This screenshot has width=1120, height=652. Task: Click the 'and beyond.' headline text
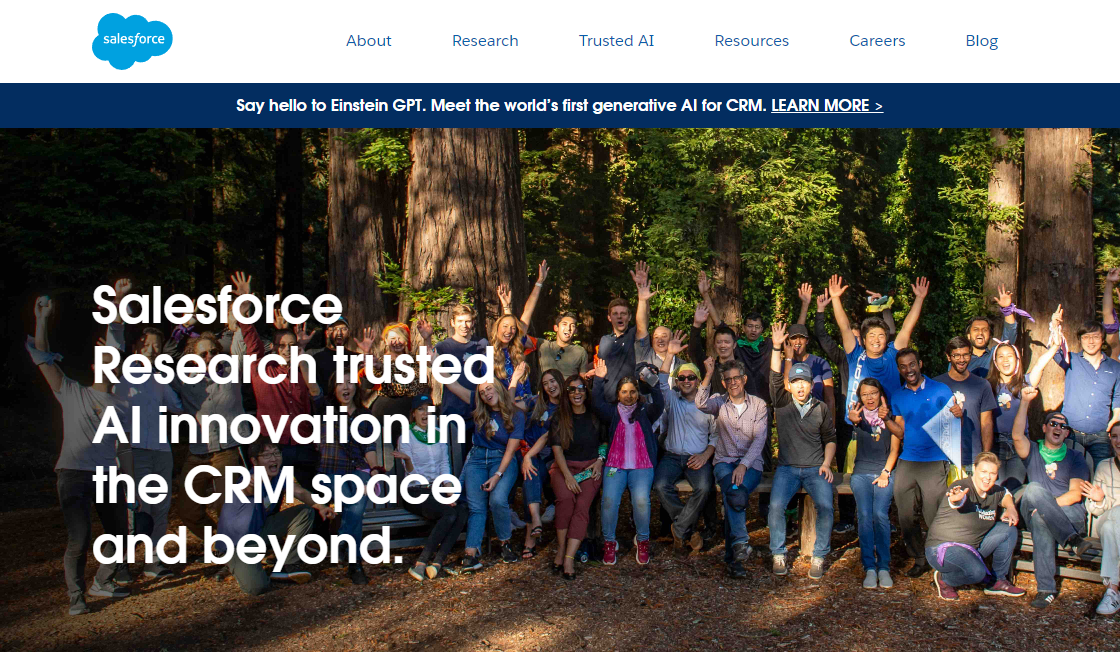tap(249, 546)
